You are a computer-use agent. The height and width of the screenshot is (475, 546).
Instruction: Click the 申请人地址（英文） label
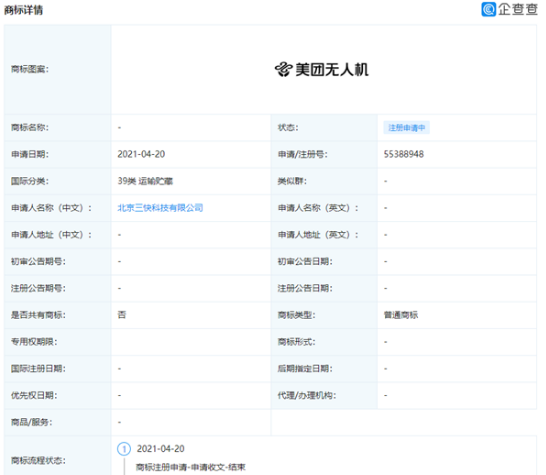tap(318, 235)
